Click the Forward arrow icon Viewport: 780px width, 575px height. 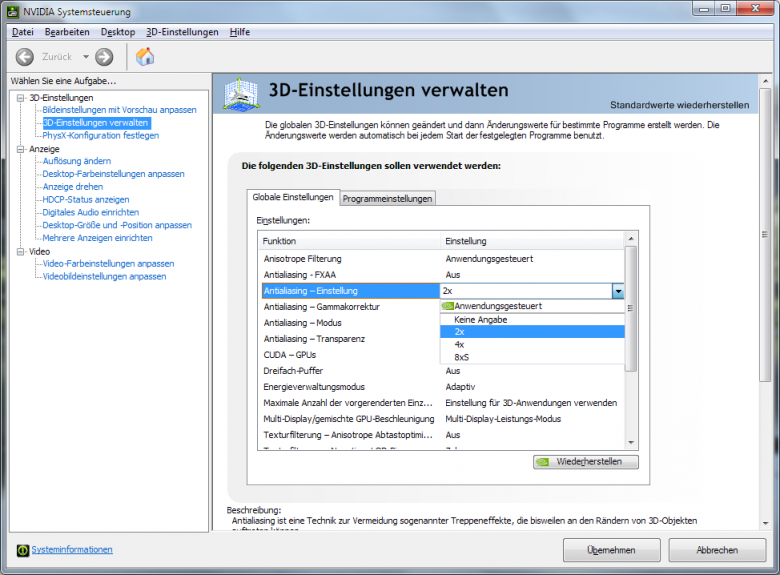click(x=104, y=57)
